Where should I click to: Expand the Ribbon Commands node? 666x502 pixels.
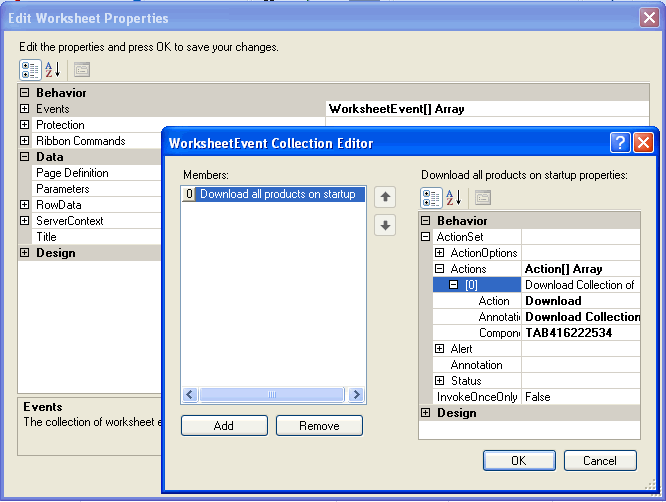pos(25,140)
